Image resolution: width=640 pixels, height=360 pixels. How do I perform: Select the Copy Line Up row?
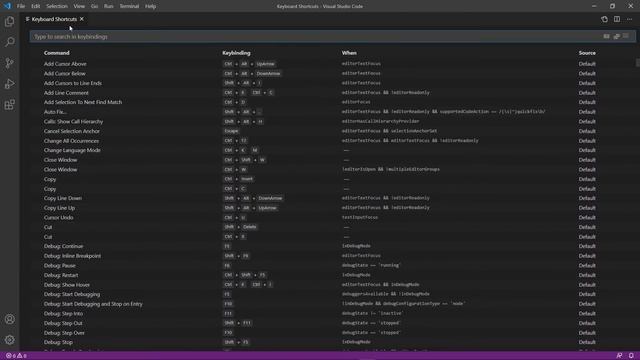(332, 208)
